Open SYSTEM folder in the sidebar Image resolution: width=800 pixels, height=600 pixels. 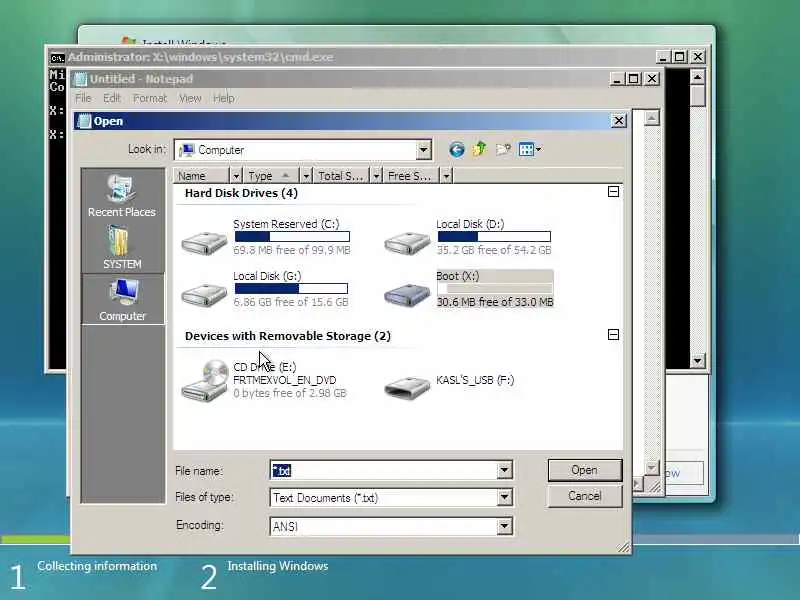(122, 248)
